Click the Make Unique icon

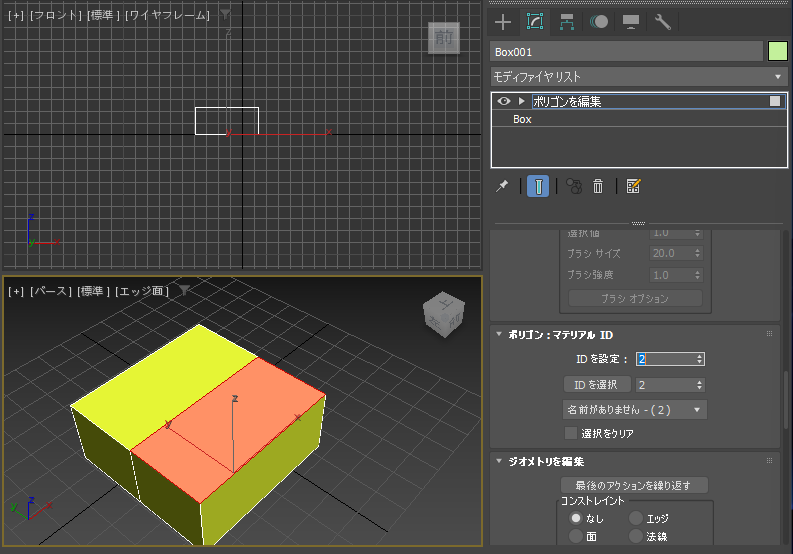[574, 187]
